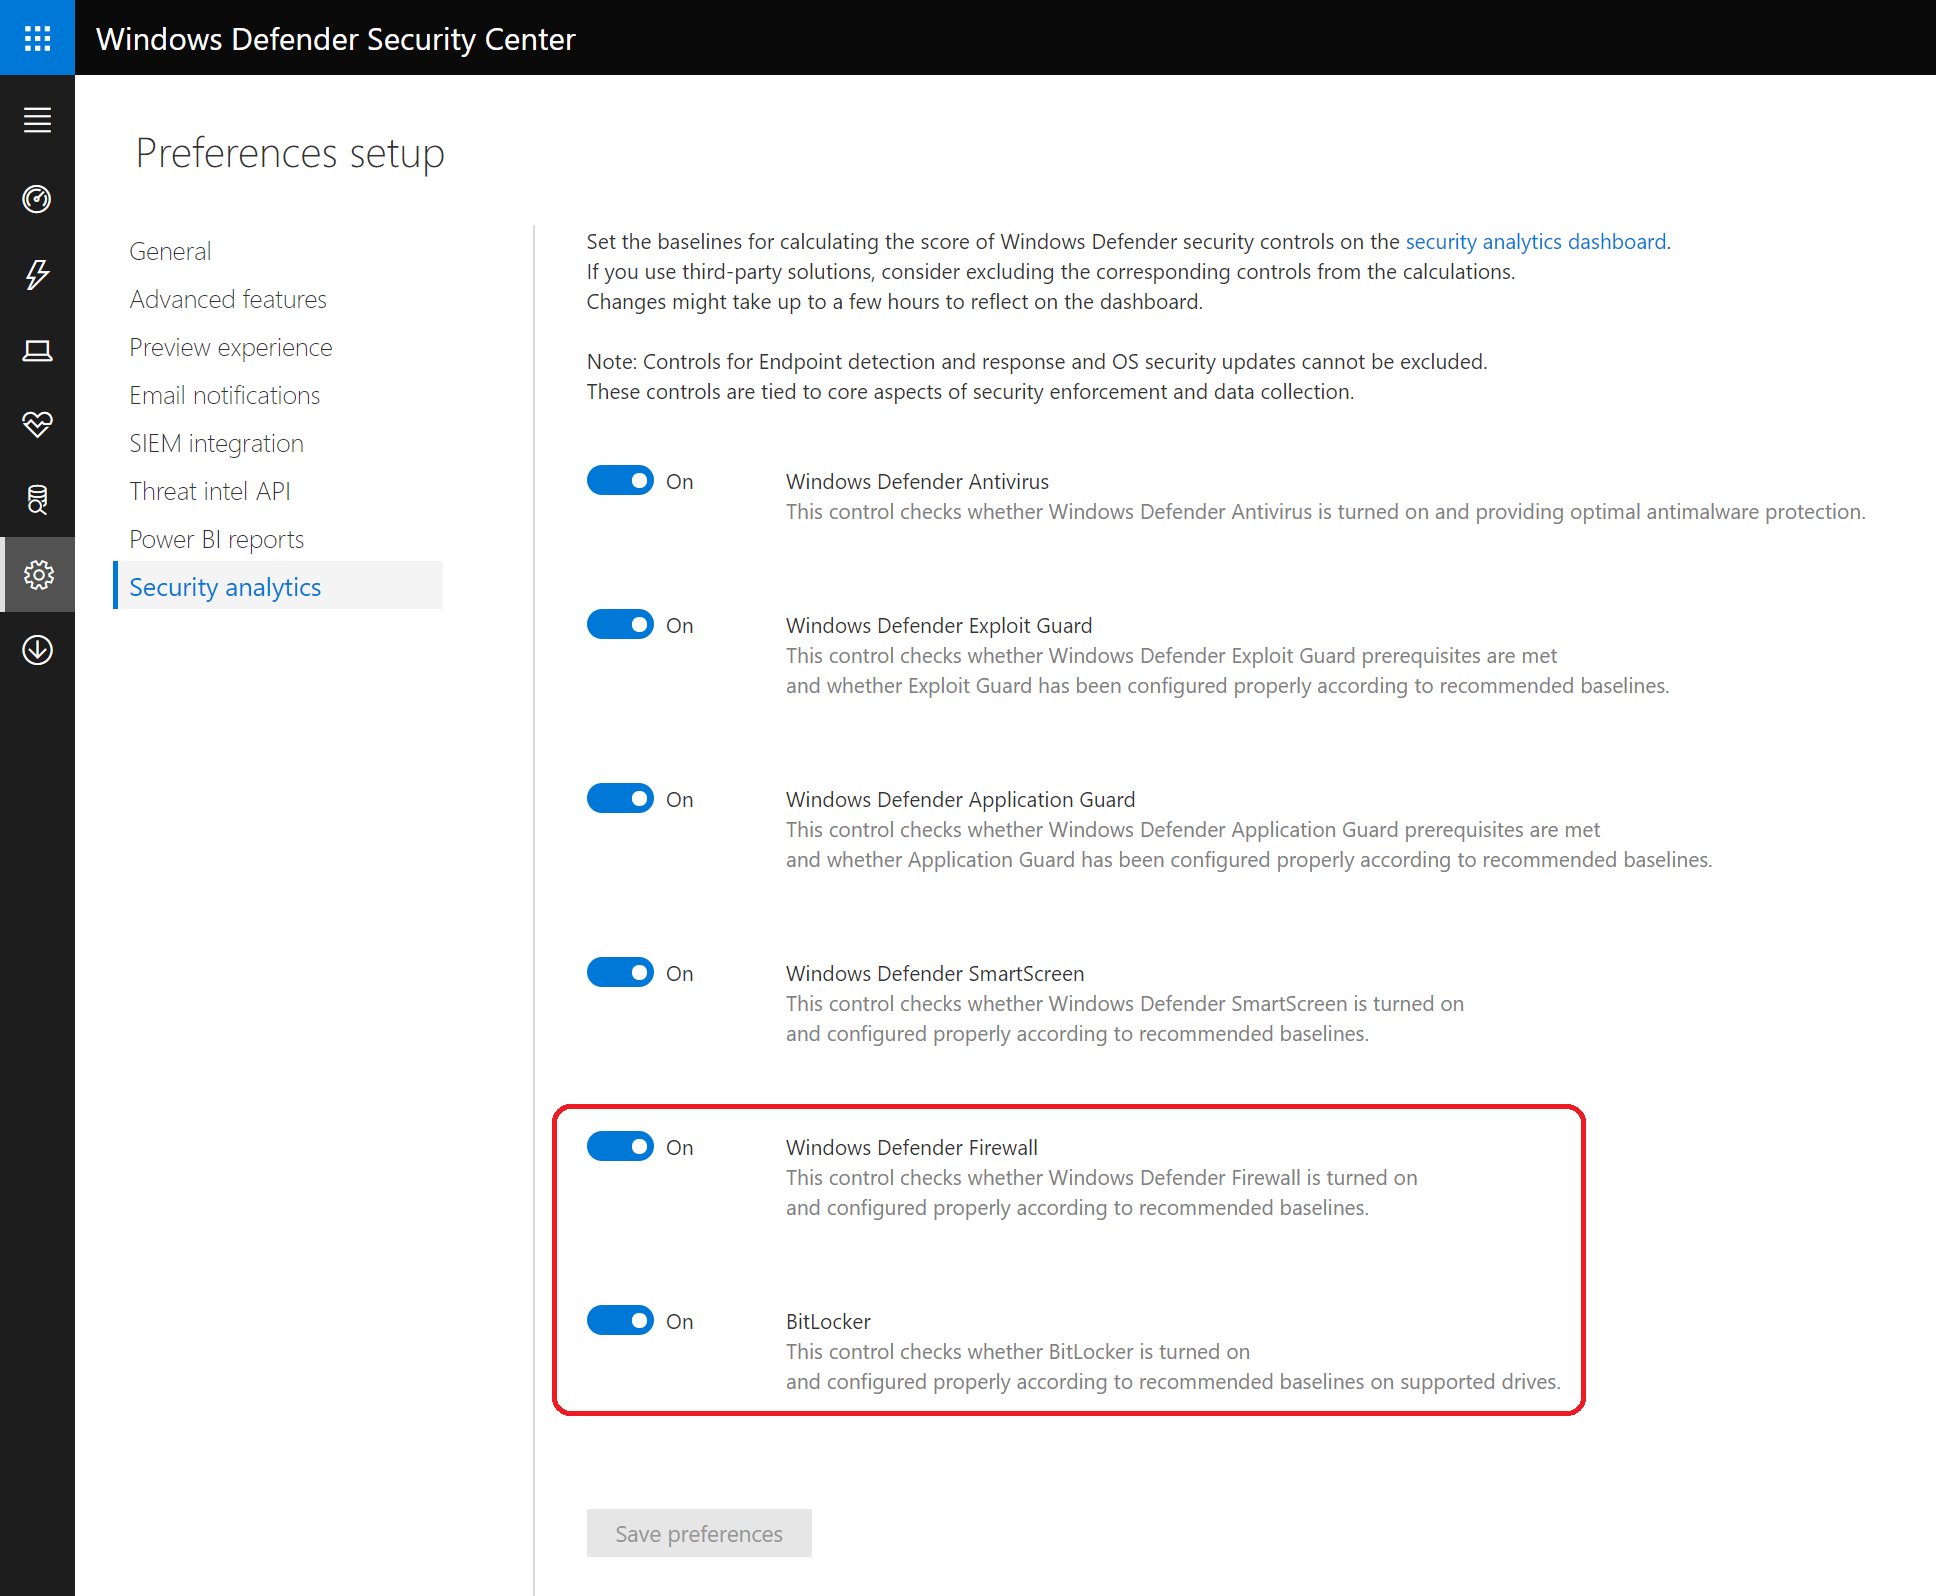Open the Power BI reports section
1936x1596 pixels.
(216, 539)
